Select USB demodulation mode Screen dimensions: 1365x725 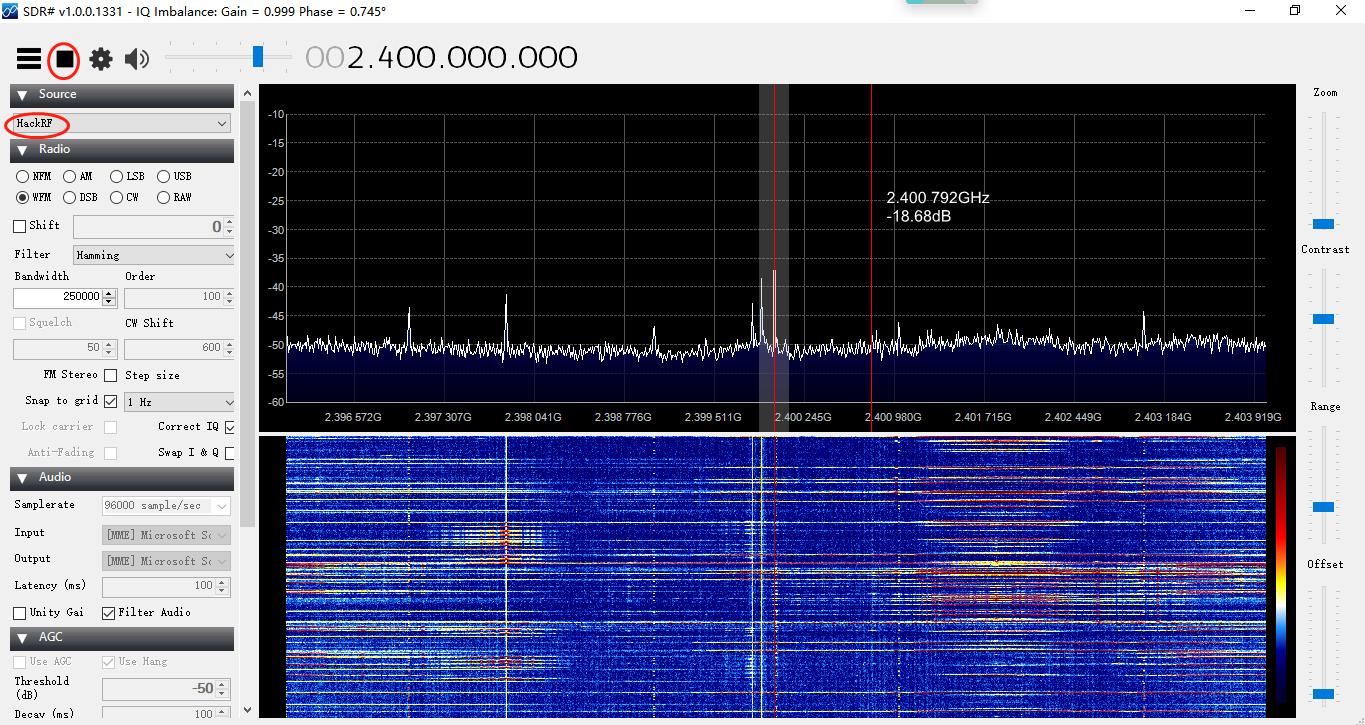[x=163, y=176]
